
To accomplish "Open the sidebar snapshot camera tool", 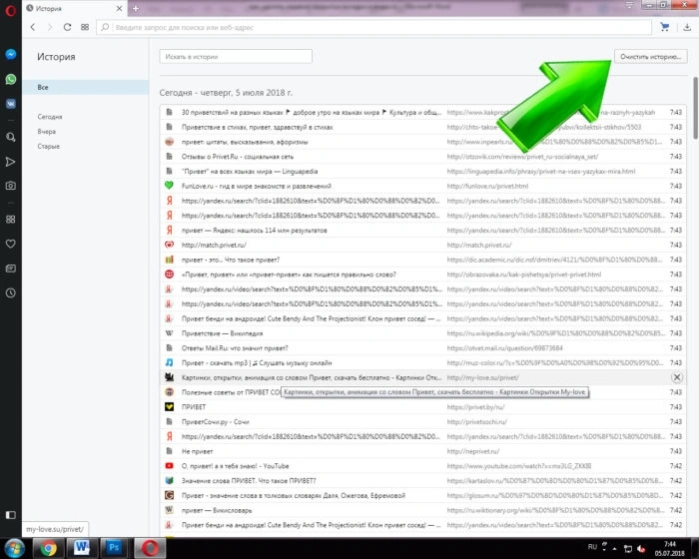I will pyautogui.click(x=11, y=186).
